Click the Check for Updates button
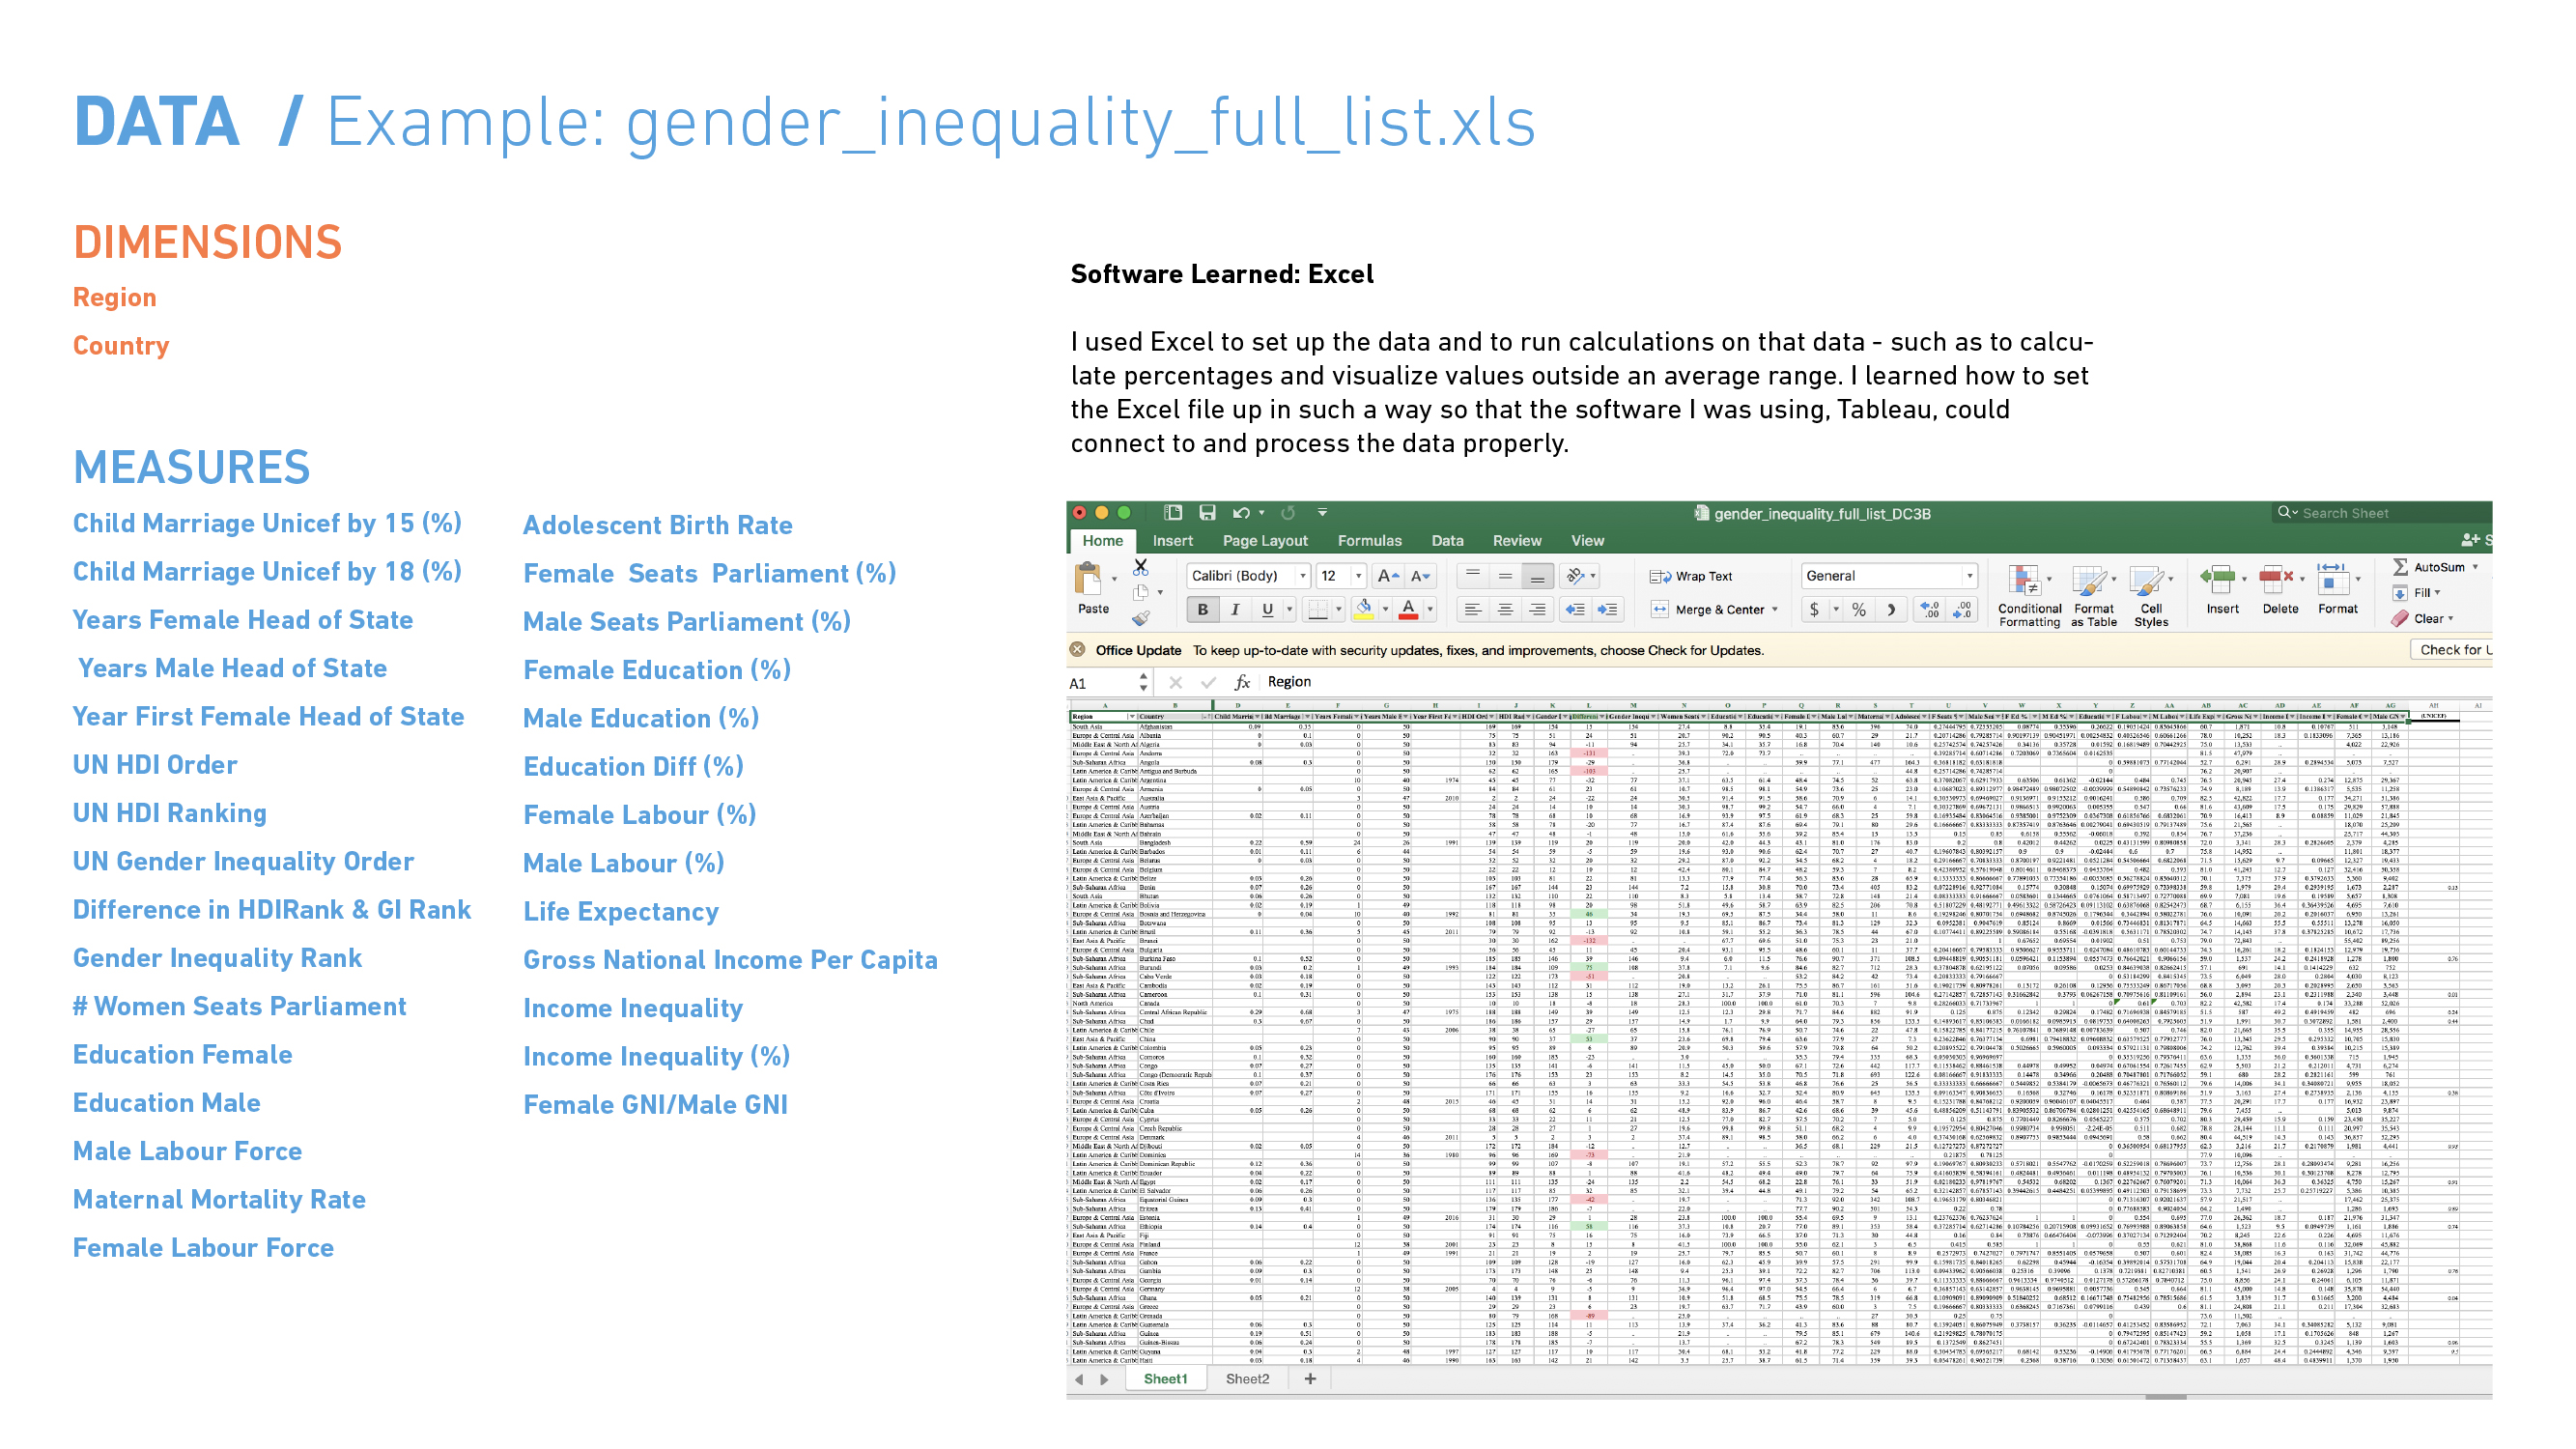The image size is (2576, 1449). click(x=2454, y=650)
